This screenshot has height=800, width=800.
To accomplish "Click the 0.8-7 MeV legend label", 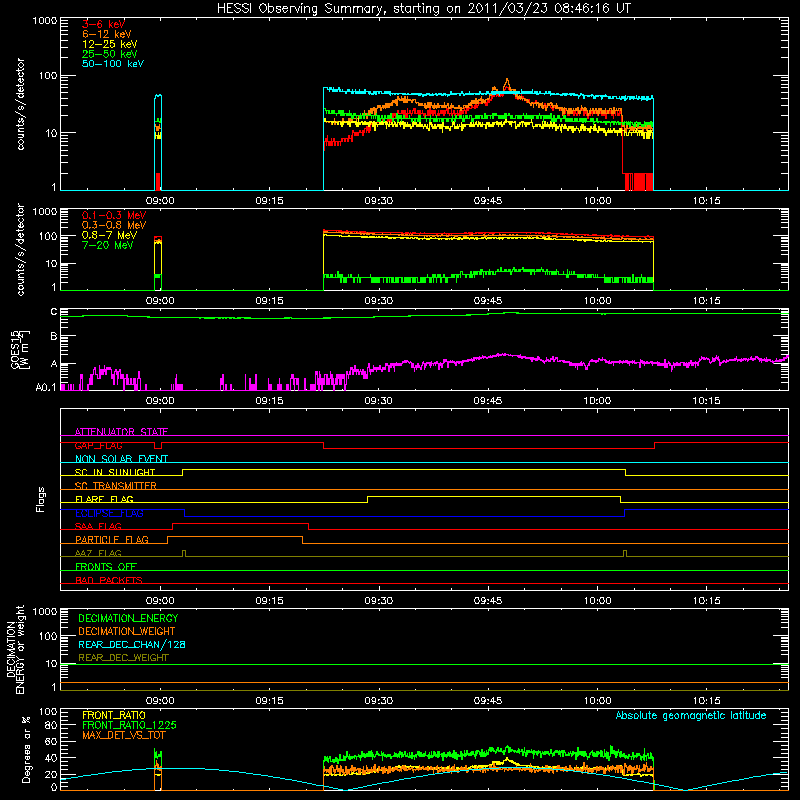I will click(109, 235).
